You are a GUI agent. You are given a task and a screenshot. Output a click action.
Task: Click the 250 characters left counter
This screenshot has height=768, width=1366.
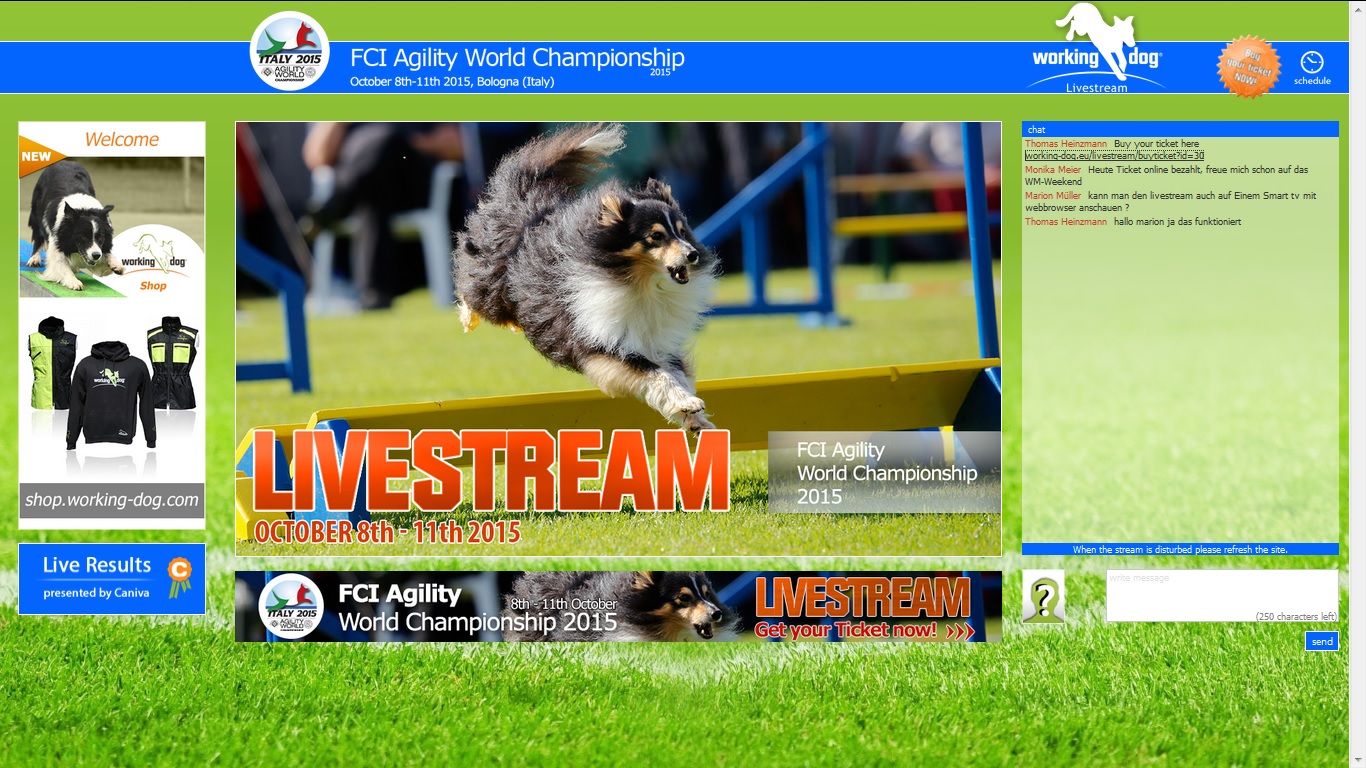1296,617
